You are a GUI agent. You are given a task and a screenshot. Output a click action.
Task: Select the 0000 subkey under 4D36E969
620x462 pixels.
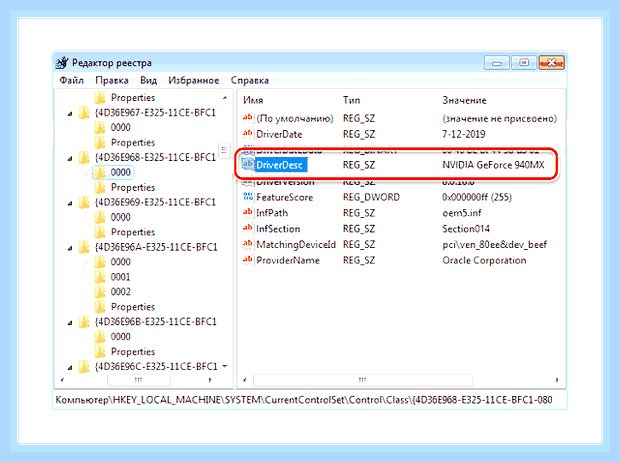[121, 217]
